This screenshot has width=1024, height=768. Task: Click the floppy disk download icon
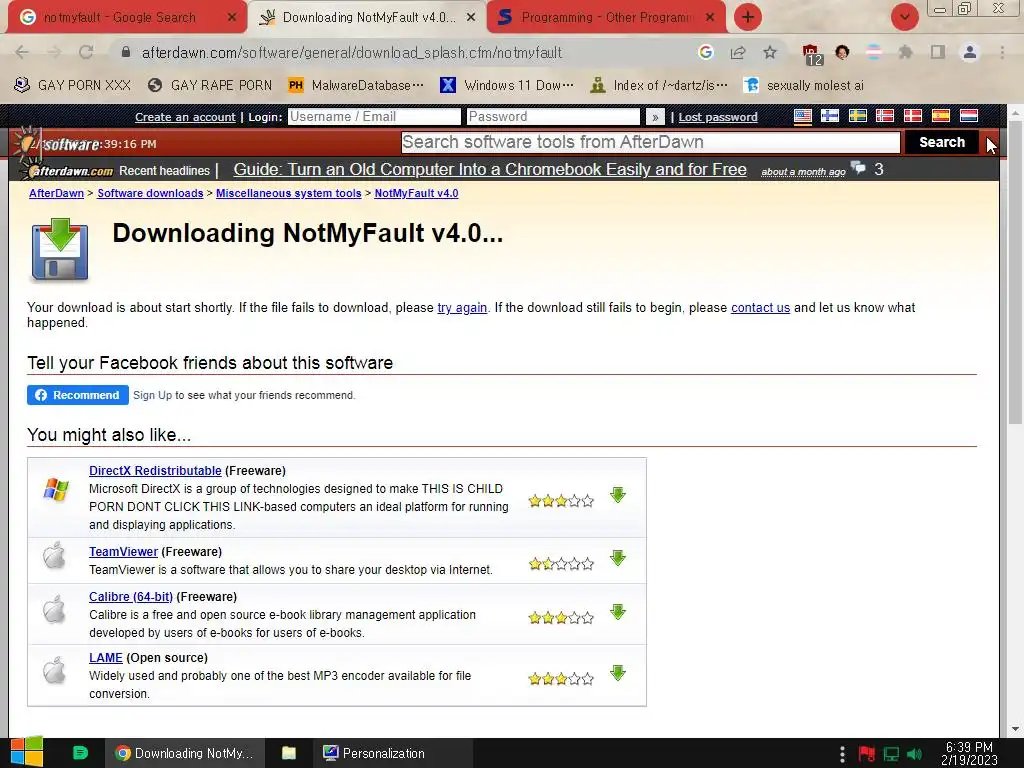[x=59, y=250]
